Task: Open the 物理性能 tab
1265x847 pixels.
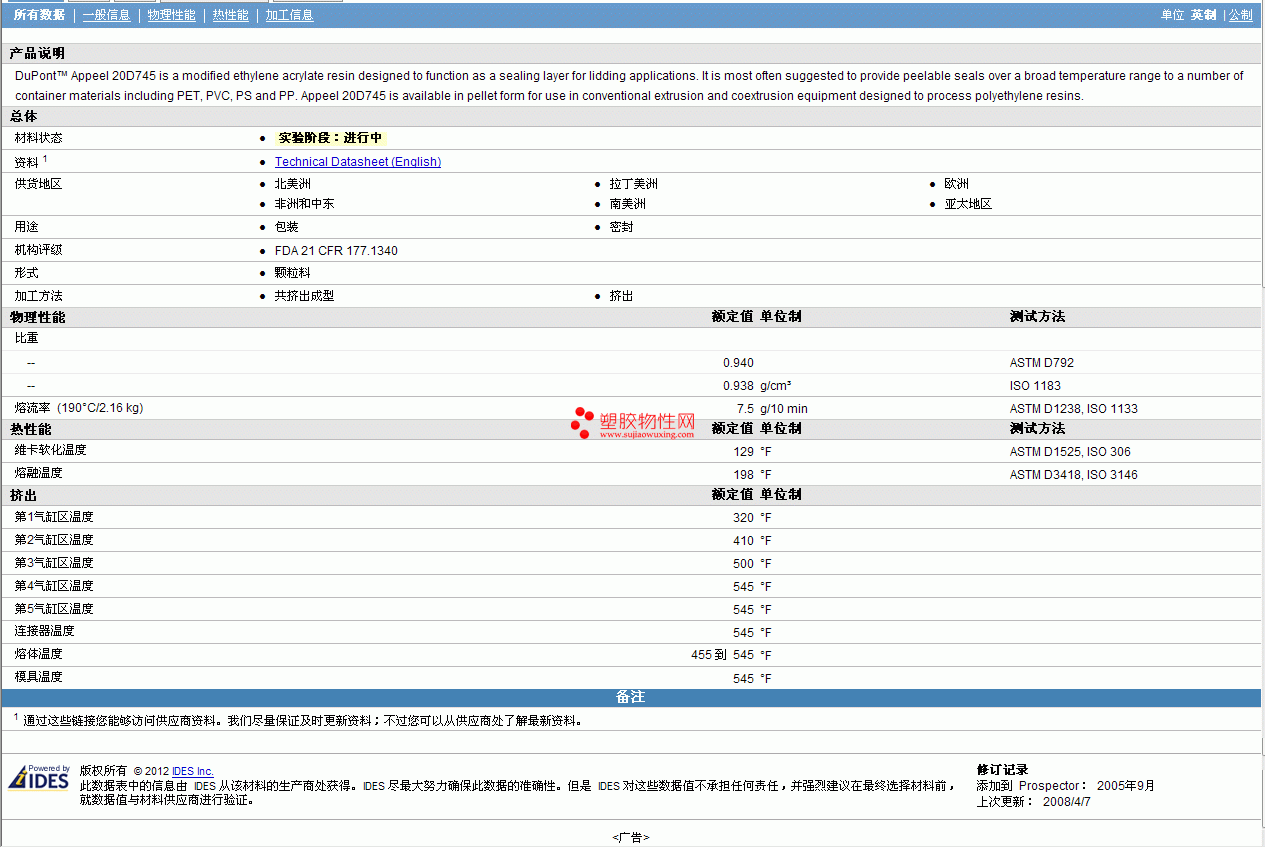Action: point(171,15)
